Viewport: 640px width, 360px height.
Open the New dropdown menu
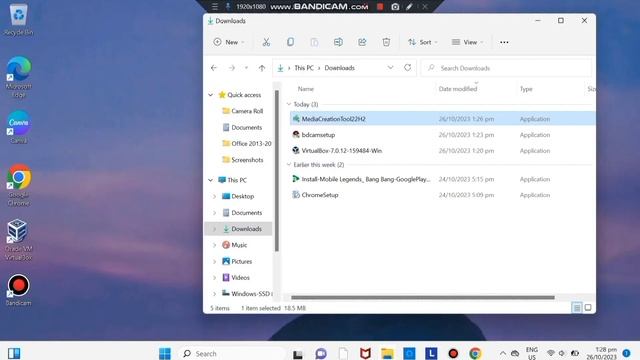click(x=229, y=42)
